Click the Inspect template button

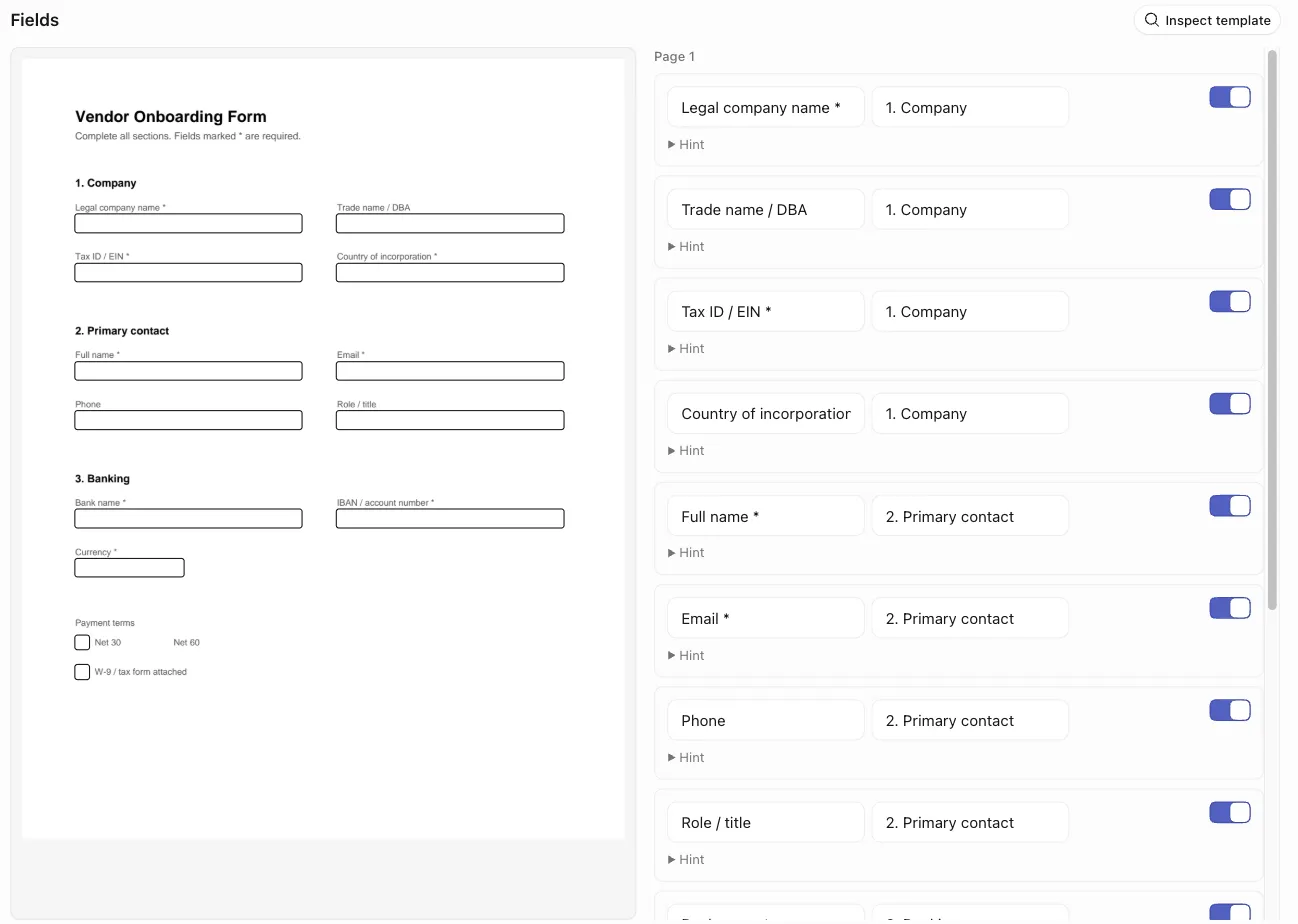(1207, 20)
